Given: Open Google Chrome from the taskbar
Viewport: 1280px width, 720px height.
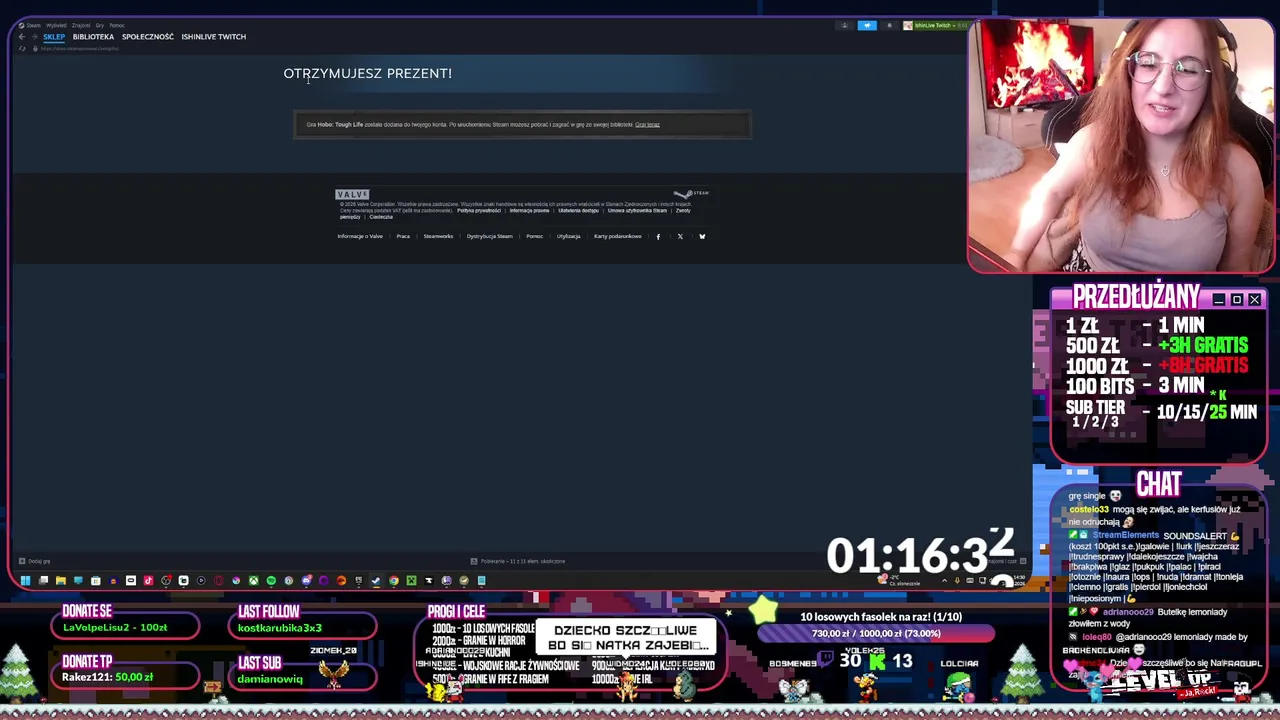Looking at the screenshot, I should coord(394,580).
